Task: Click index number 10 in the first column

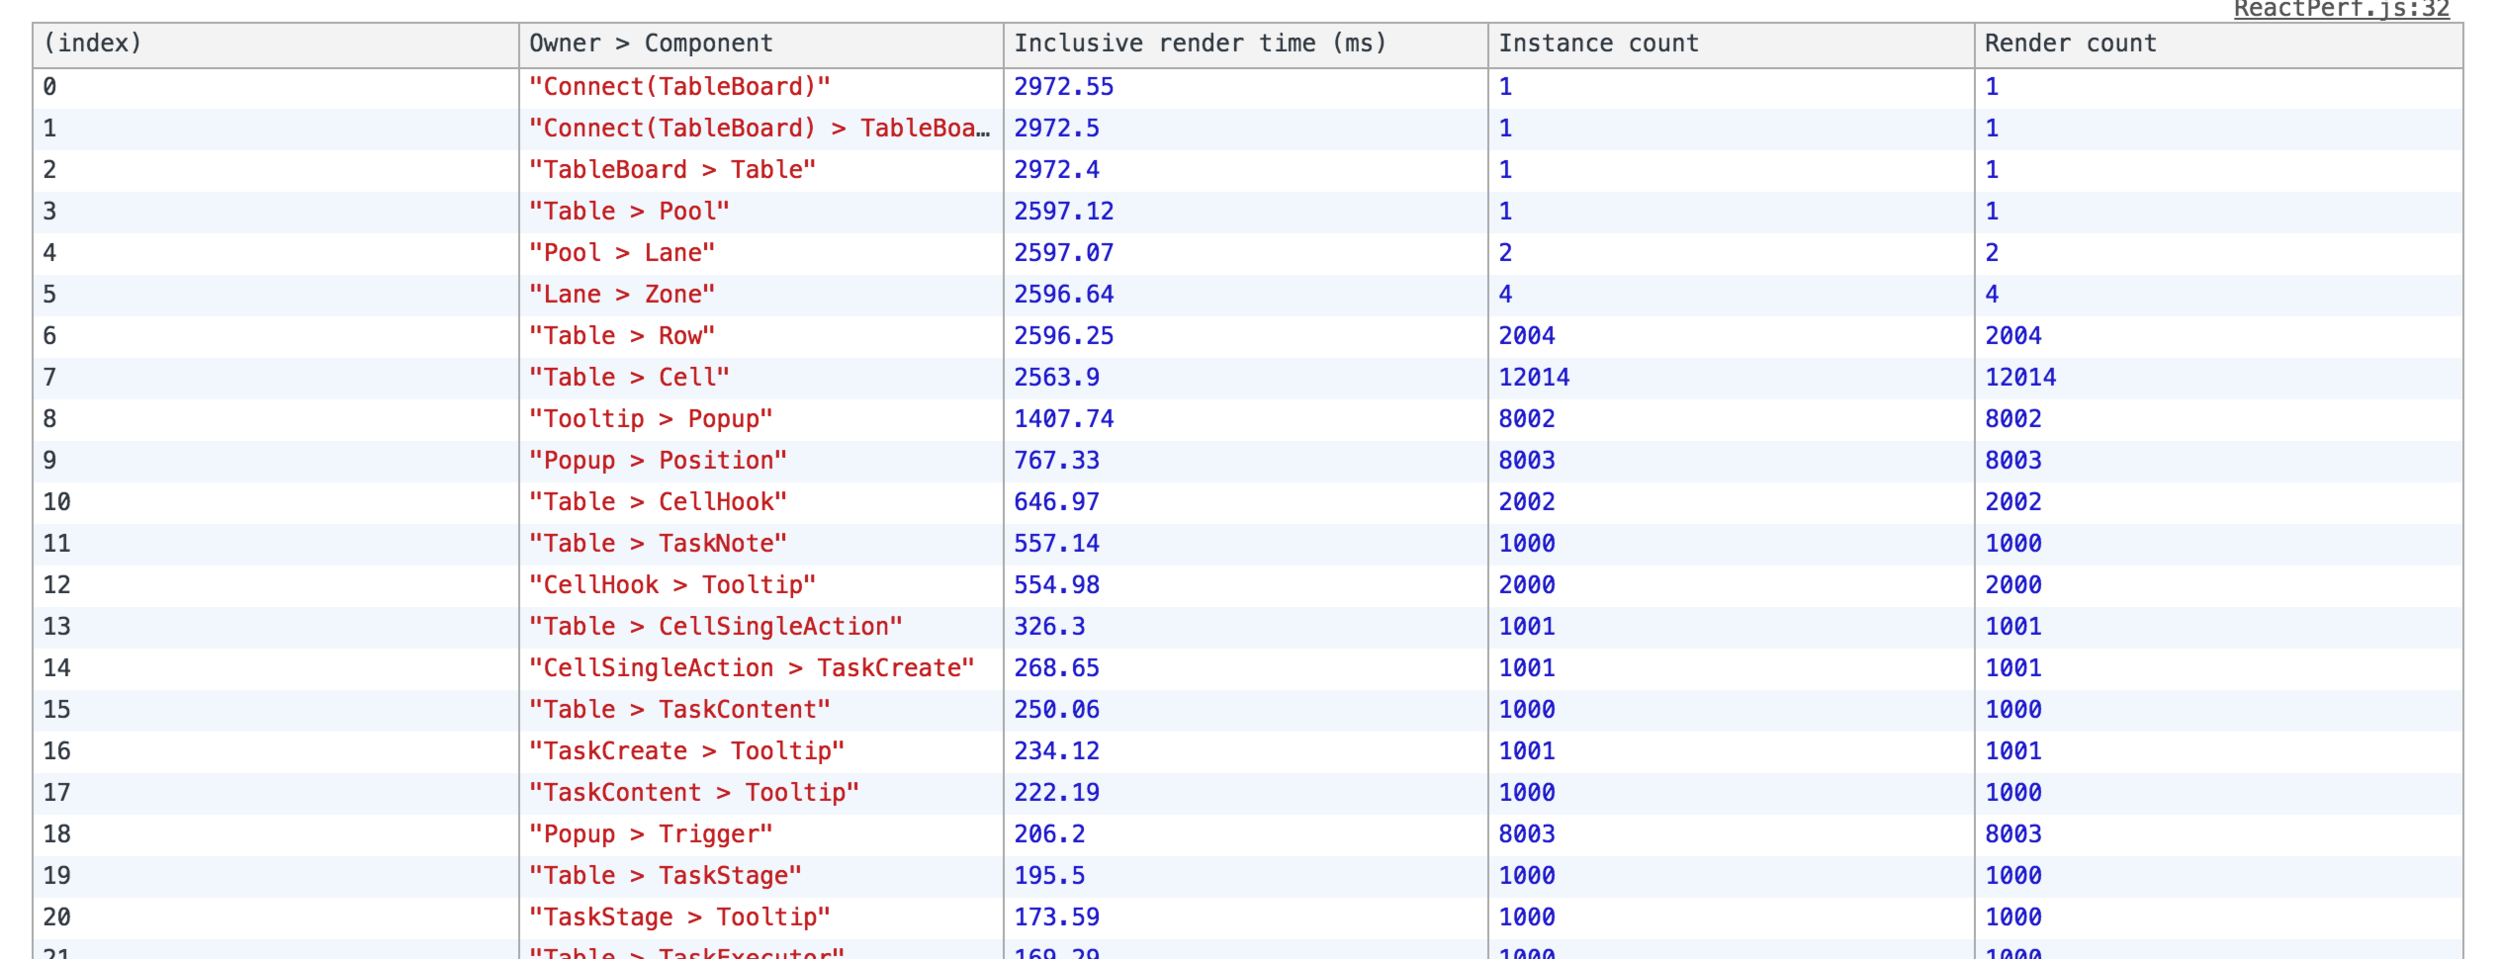Action: pos(57,502)
